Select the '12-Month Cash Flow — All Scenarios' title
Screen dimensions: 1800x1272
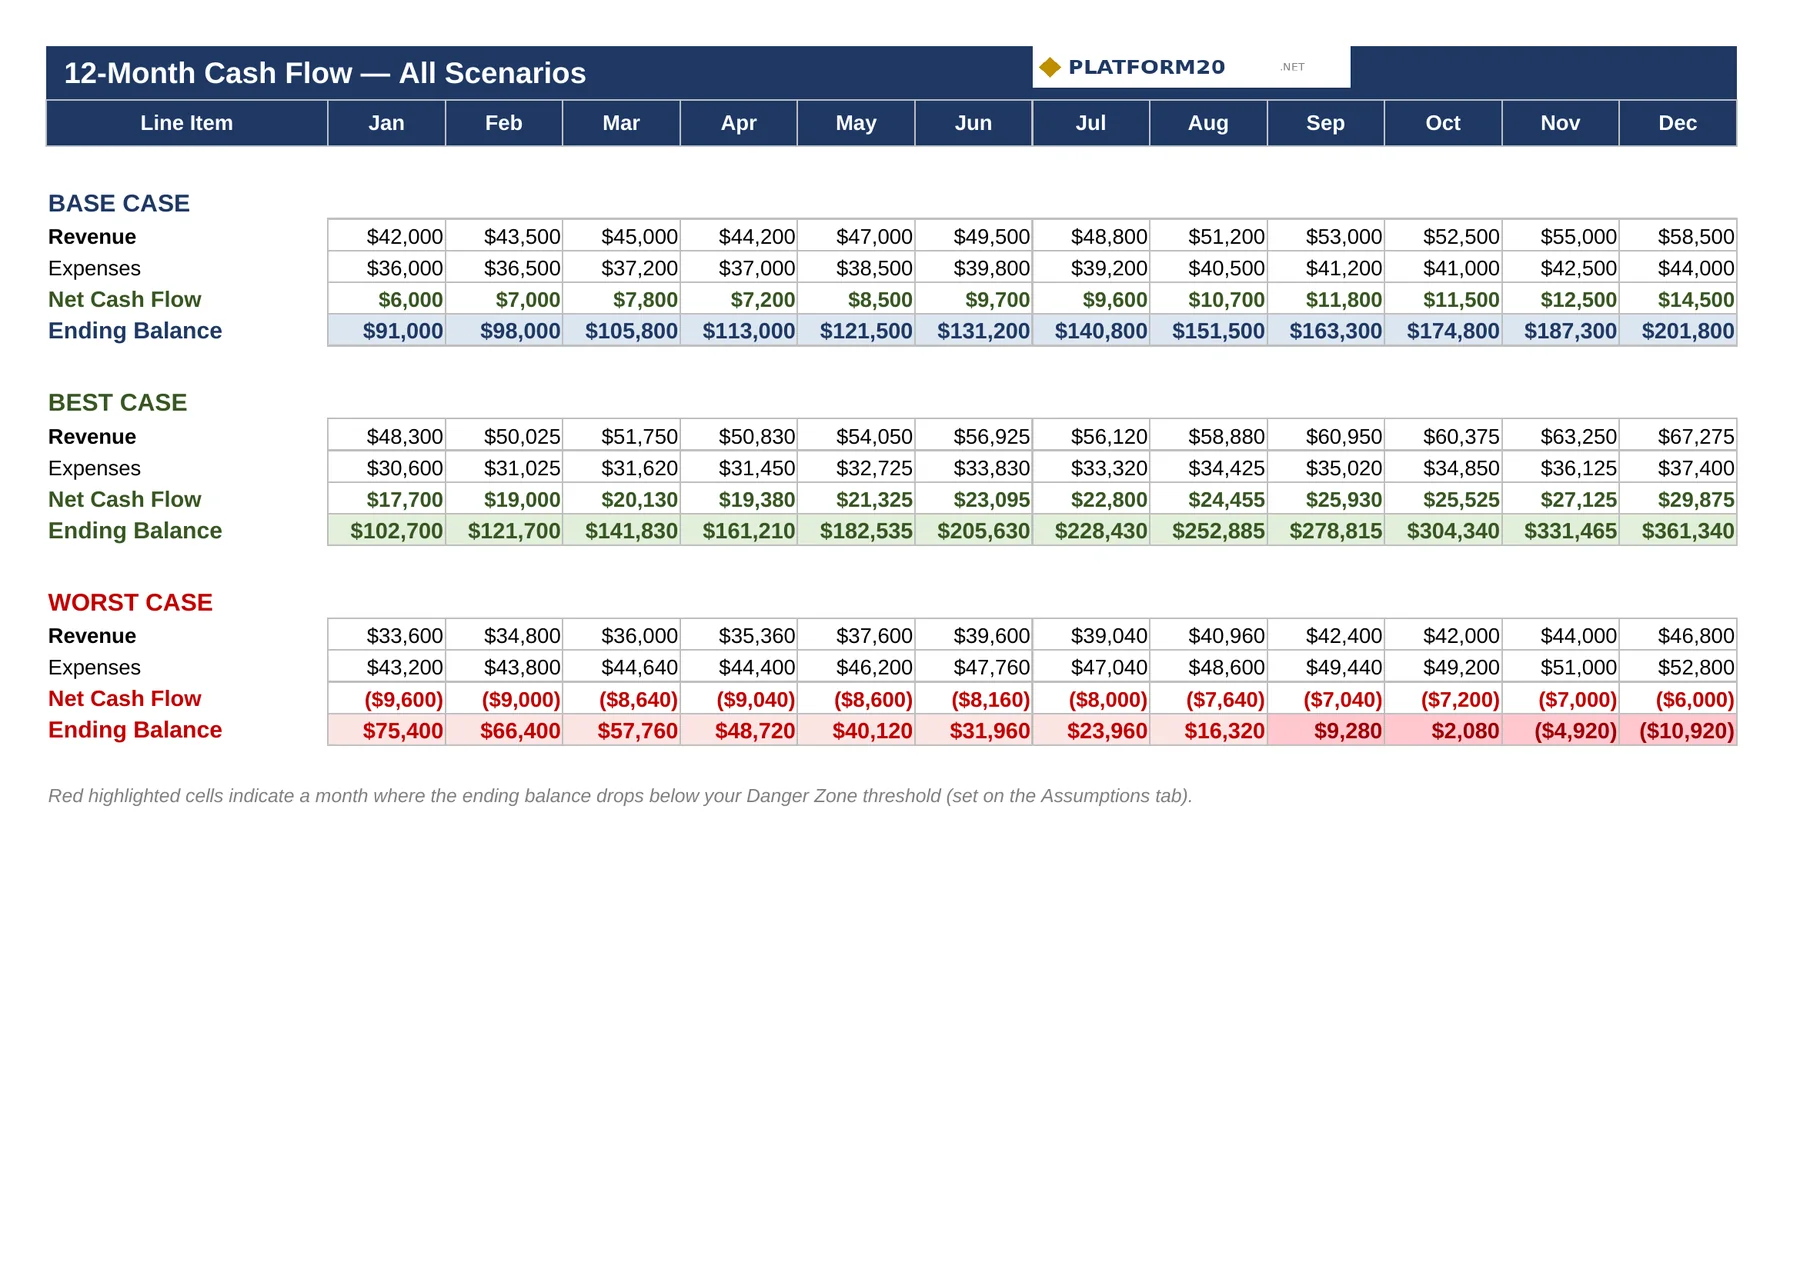tap(325, 73)
